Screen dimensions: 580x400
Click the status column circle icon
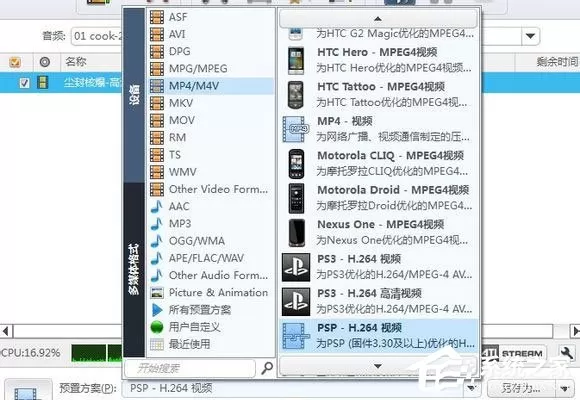45,62
